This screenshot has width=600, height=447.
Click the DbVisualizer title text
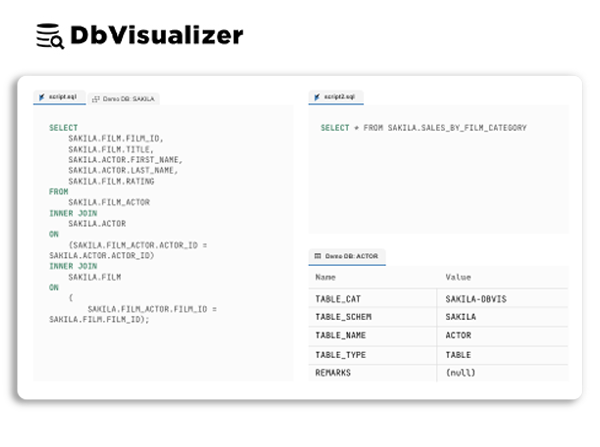point(157,35)
